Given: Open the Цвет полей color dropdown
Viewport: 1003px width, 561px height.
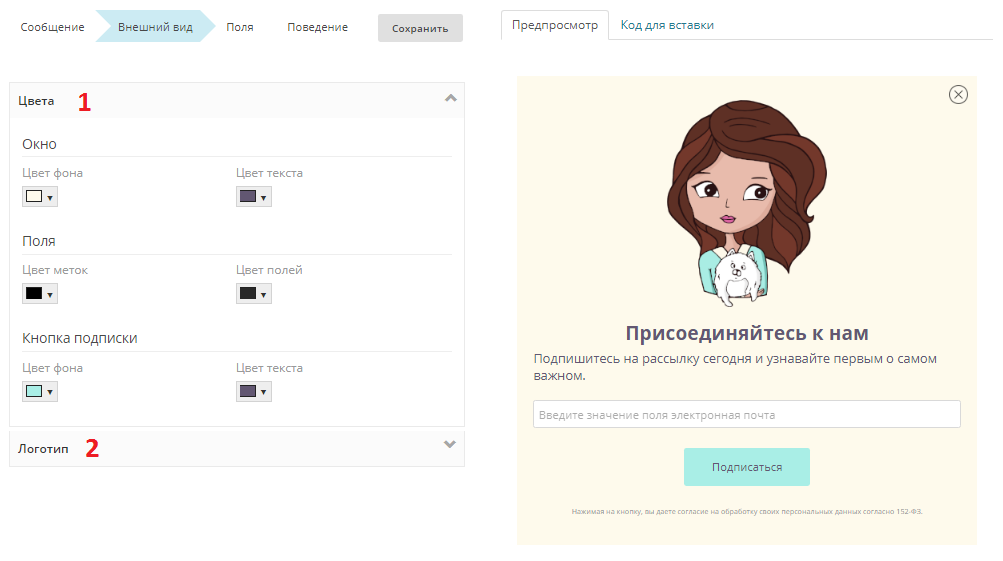Looking at the screenshot, I should pos(253,294).
